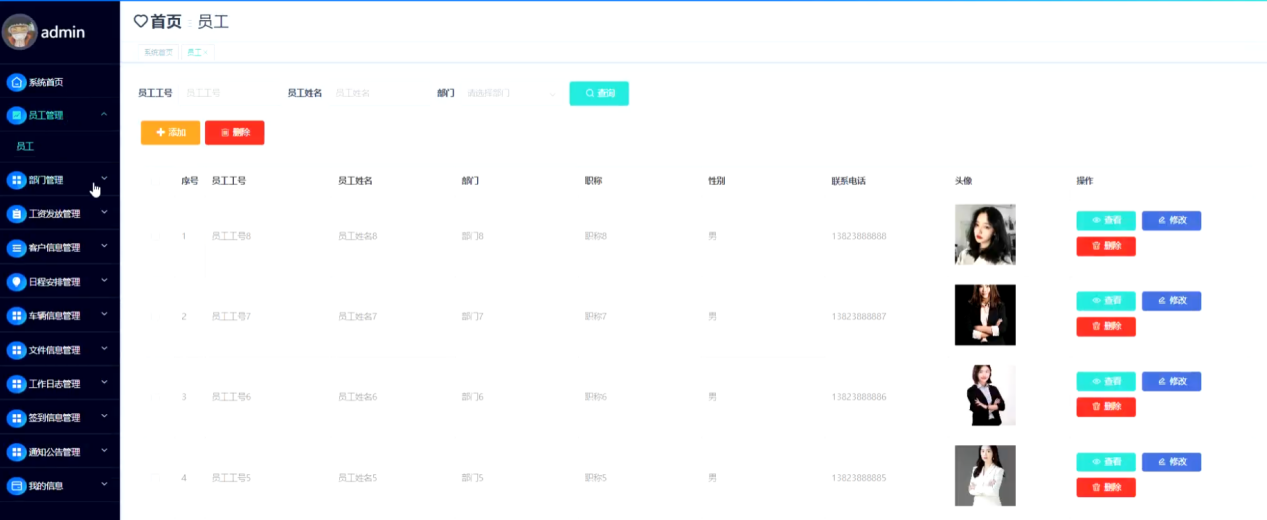This screenshot has width=1267, height=520.
Task: Click the 工资发放管理 clipboard icon
Action: click(16, 214)
